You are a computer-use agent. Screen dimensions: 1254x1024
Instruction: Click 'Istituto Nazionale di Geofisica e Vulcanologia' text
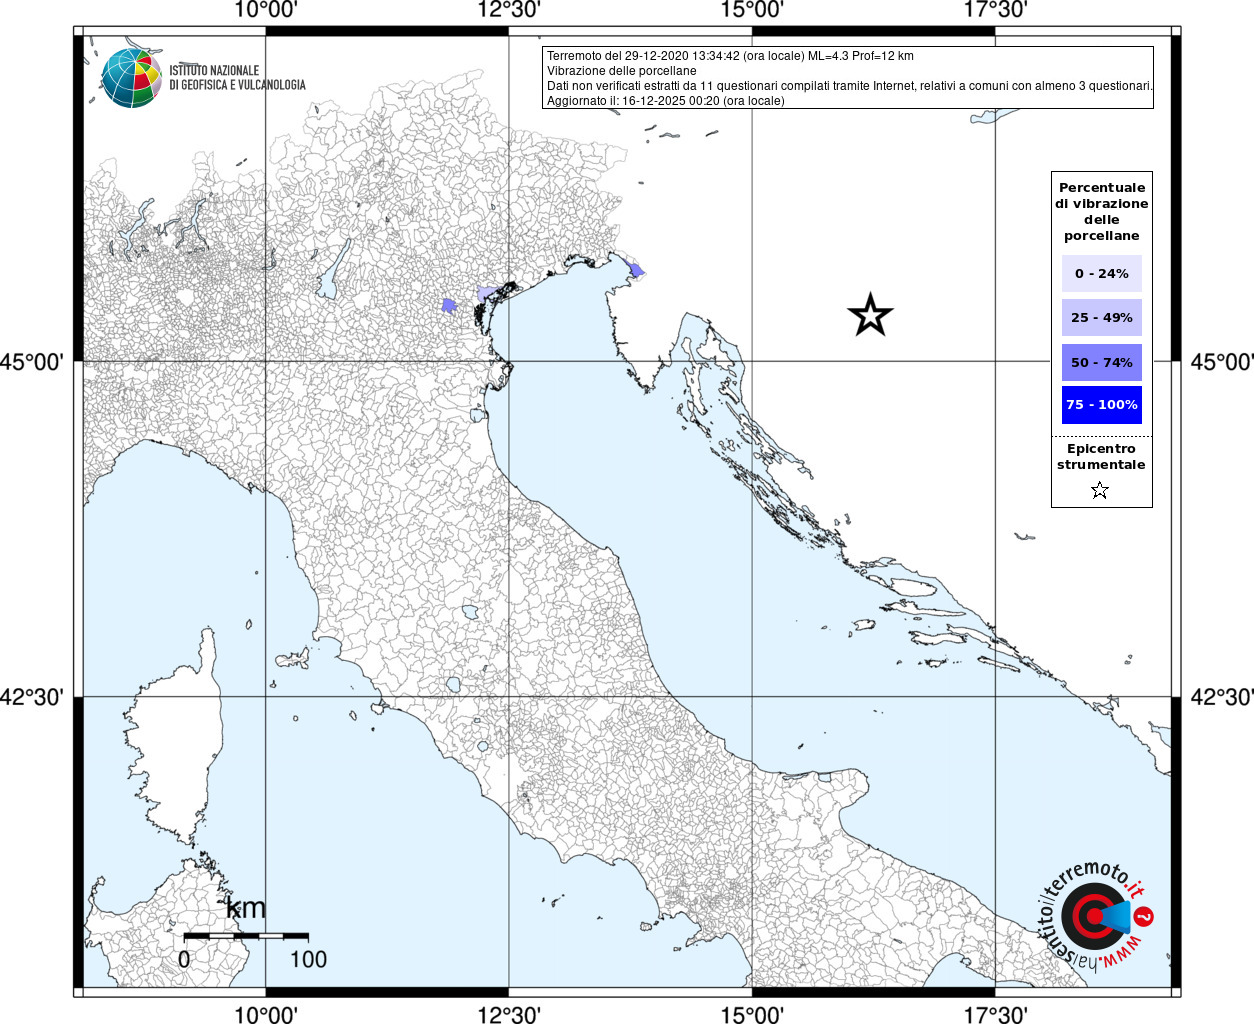[x=237, y=78]
